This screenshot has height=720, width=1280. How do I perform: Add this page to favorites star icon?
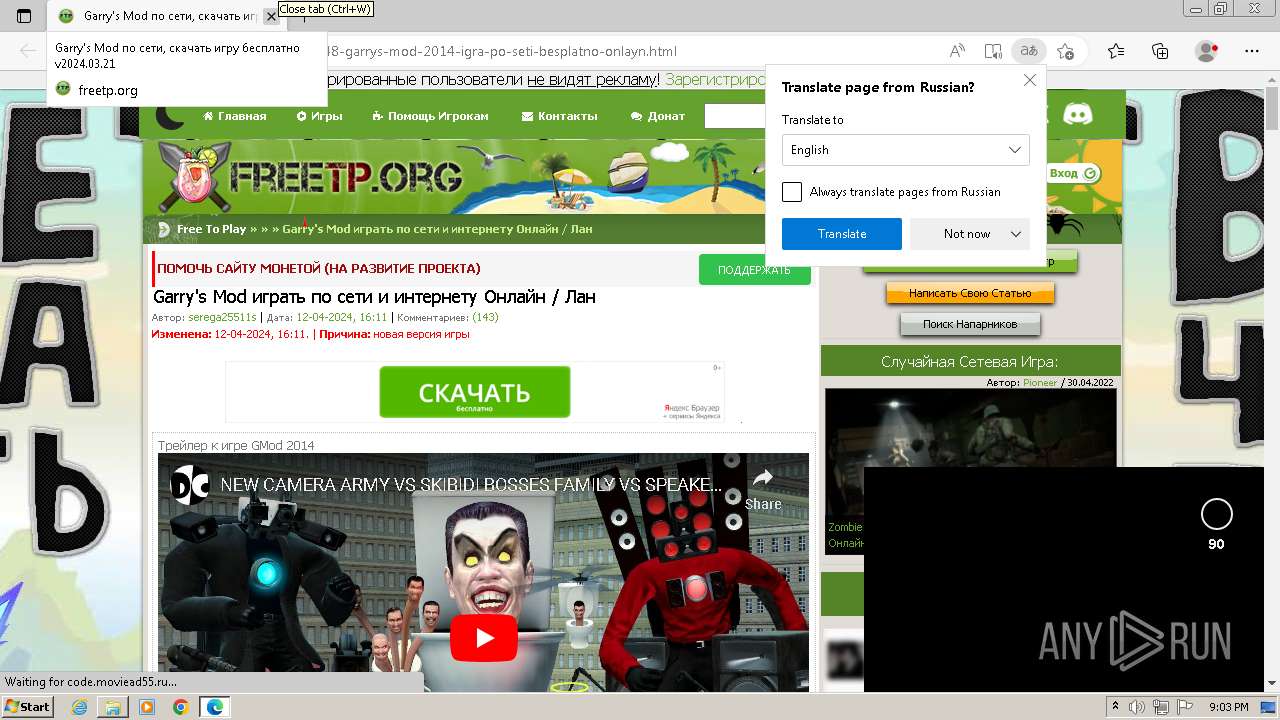pos(1065,51)
